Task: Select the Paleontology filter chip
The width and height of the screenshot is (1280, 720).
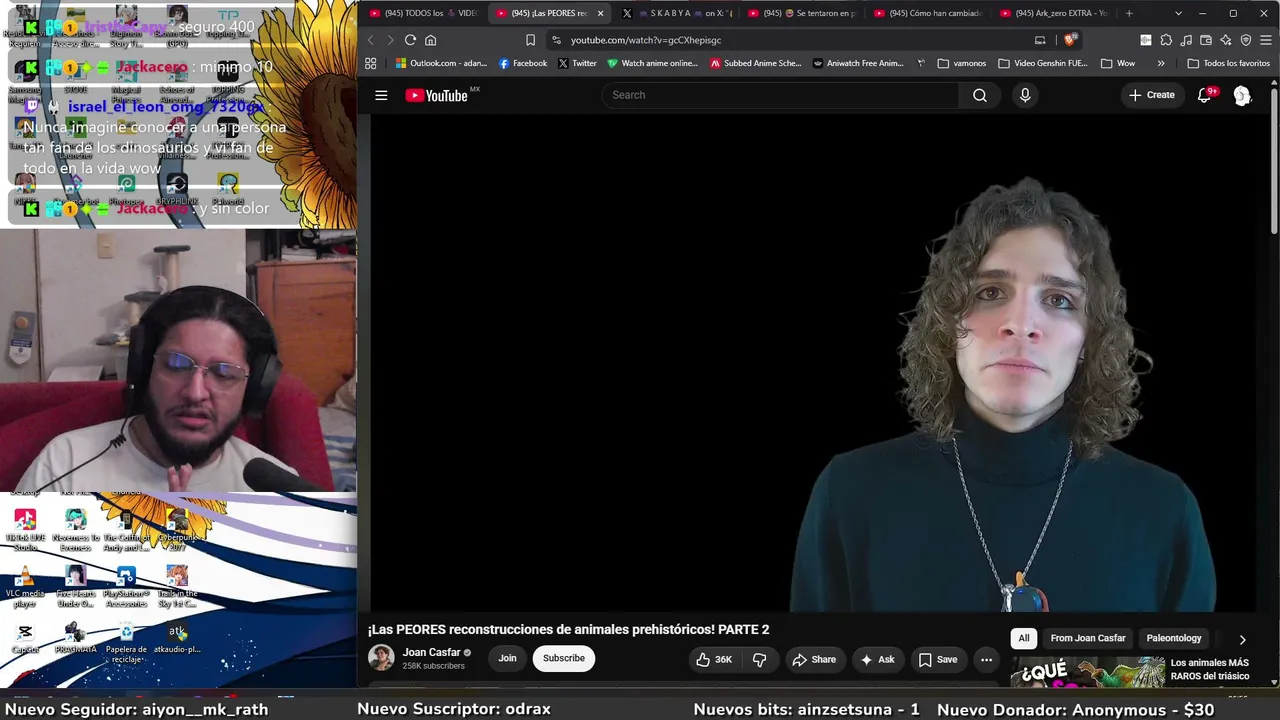Action: coord(1174,638)
